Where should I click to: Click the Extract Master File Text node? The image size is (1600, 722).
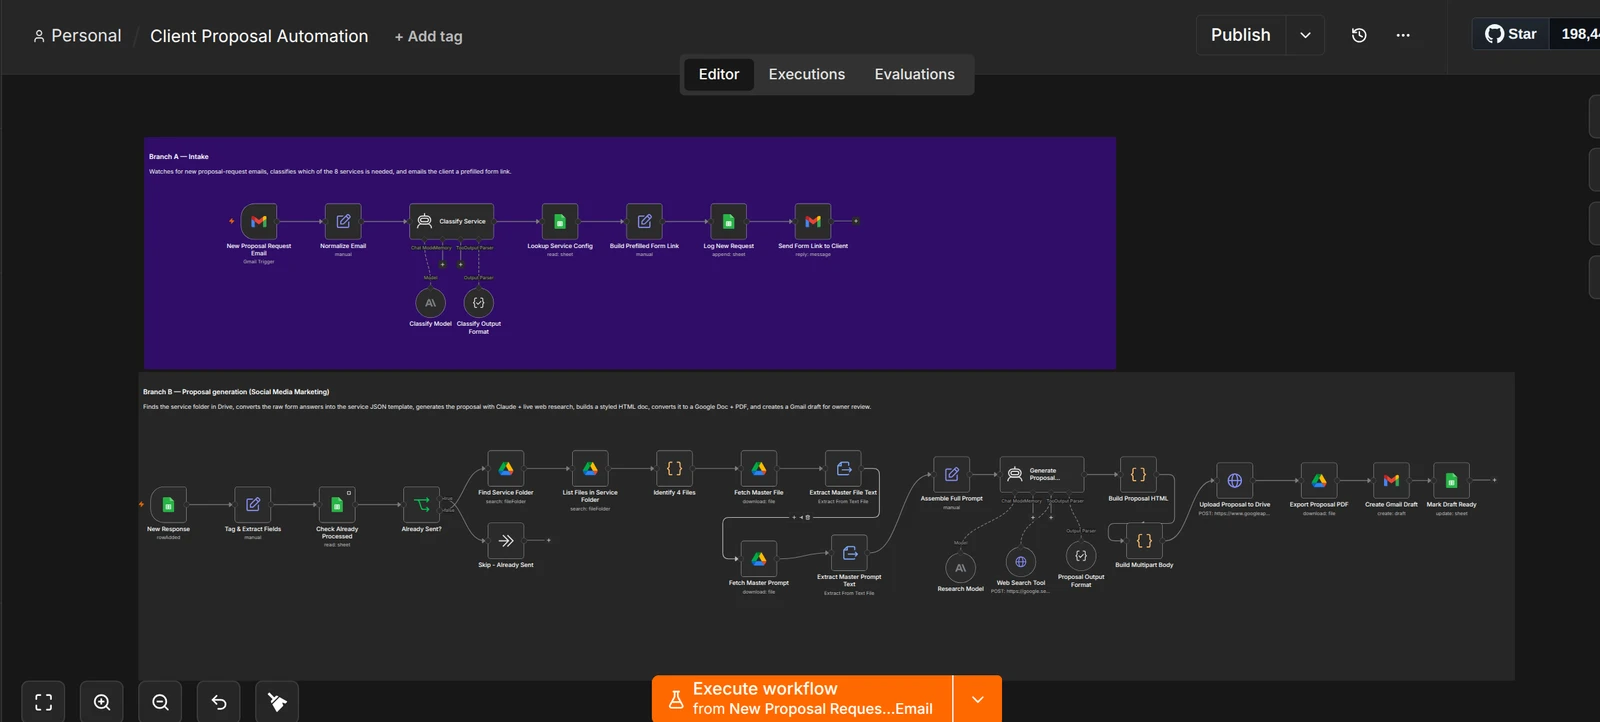tap(843, 468)
